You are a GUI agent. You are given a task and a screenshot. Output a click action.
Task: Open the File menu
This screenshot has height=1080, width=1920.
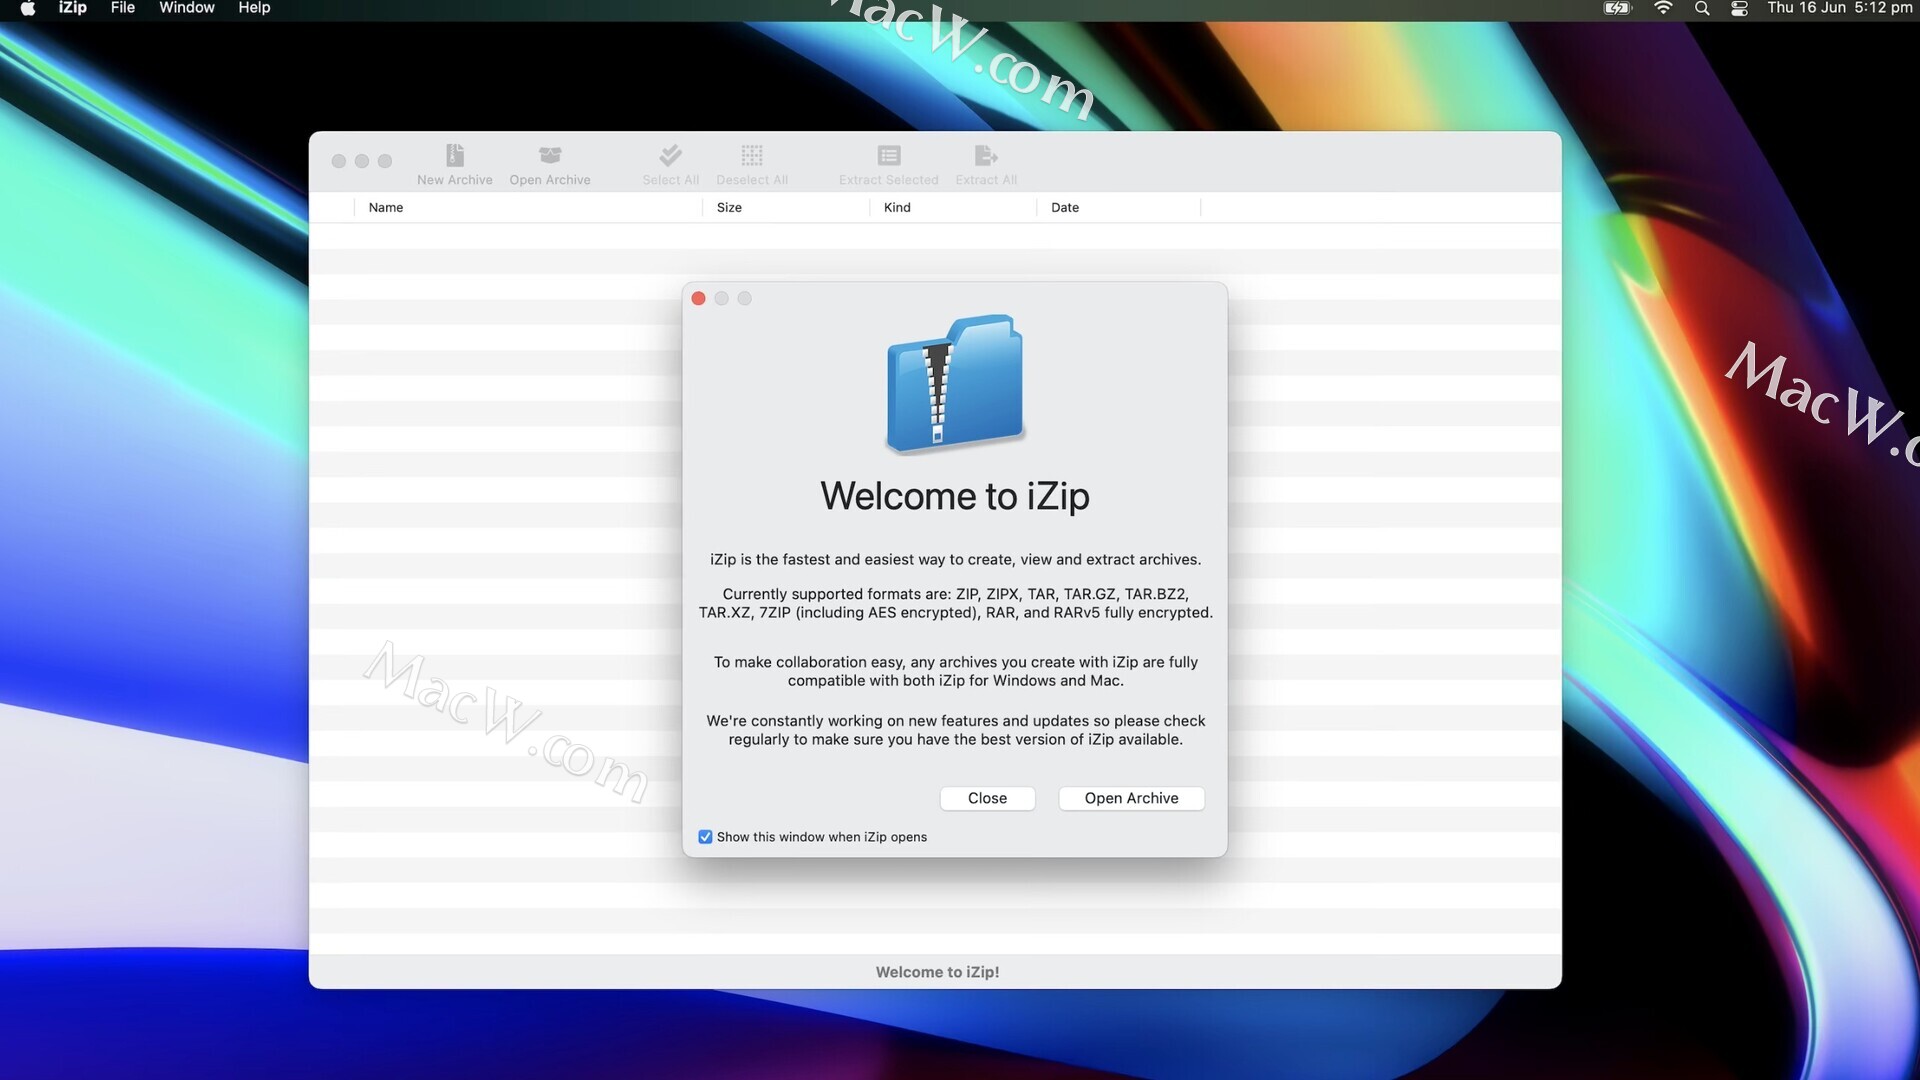(123, 8)
